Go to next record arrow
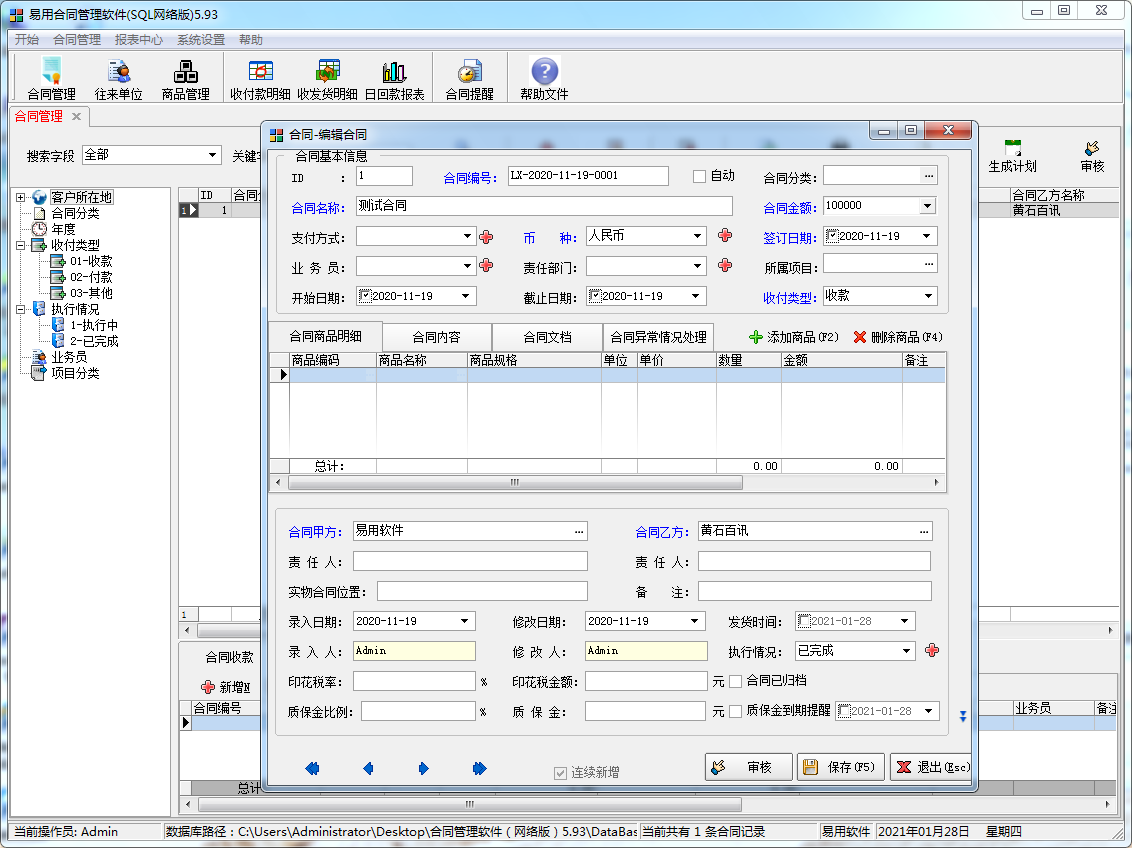Viewport: 1132px width, 848px height. pos(424,769)
